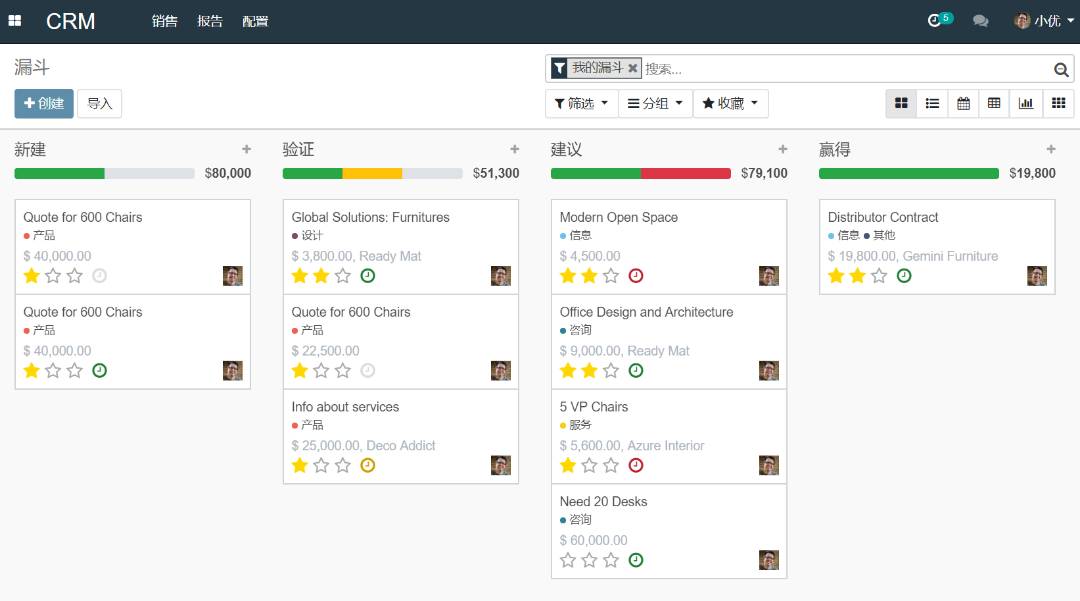Open red activity clock on Modern Open Space

(x=636, y=275)
